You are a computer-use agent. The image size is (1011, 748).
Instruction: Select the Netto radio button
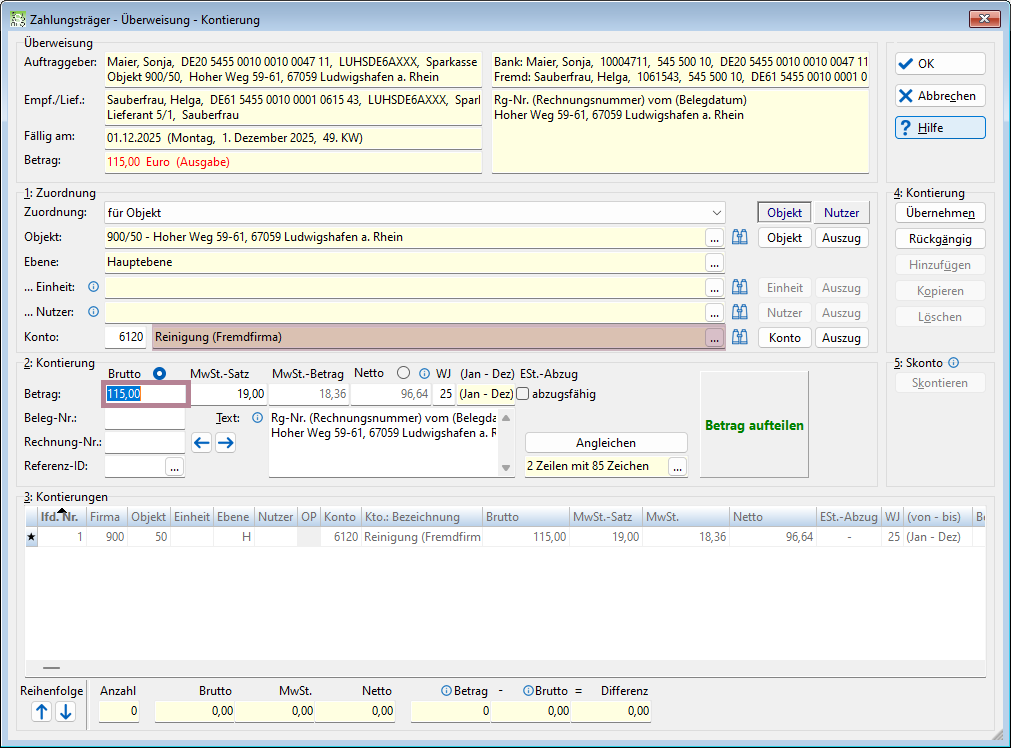pyautogui.click(x=404, y=373)
